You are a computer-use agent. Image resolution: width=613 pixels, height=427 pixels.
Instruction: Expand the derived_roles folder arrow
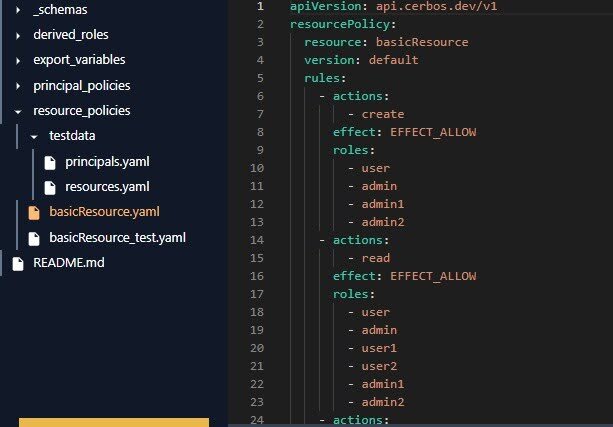[18, 36]
